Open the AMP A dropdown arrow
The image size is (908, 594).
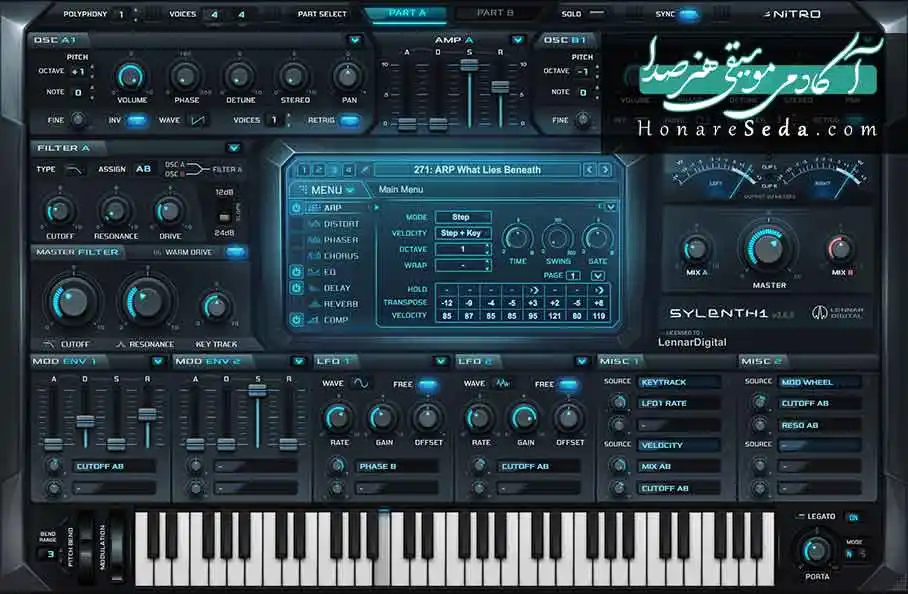point(518,40)
